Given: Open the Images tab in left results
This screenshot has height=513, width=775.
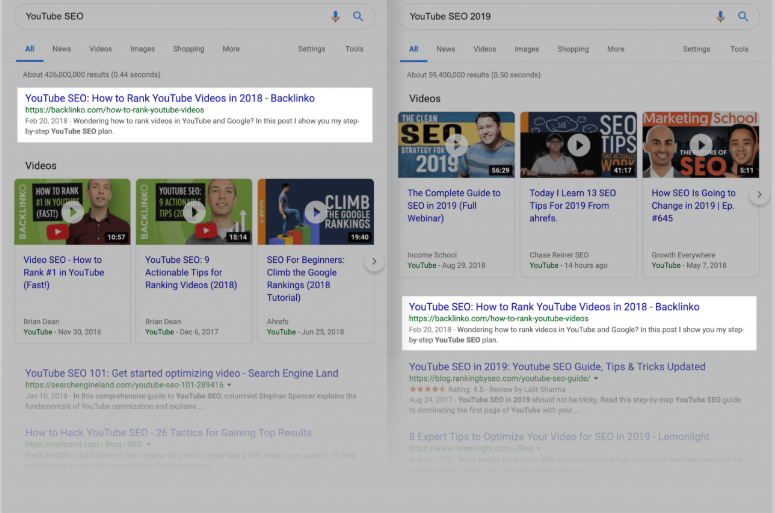Looking at the screenshot, I should tap(142, 49).
